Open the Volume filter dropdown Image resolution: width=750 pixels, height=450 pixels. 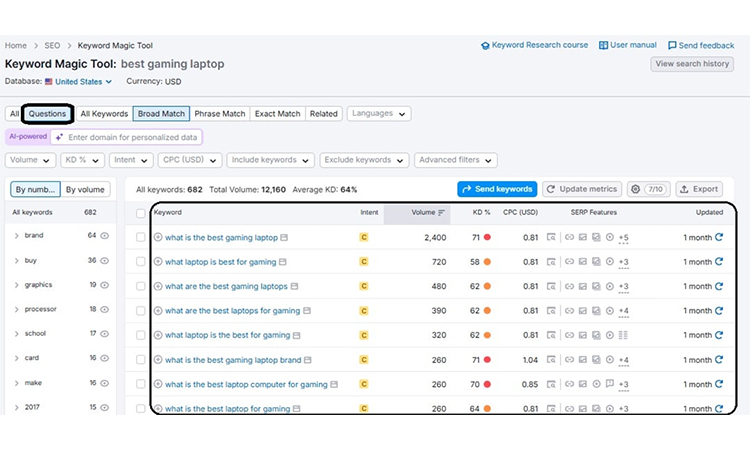coord(29,160)
